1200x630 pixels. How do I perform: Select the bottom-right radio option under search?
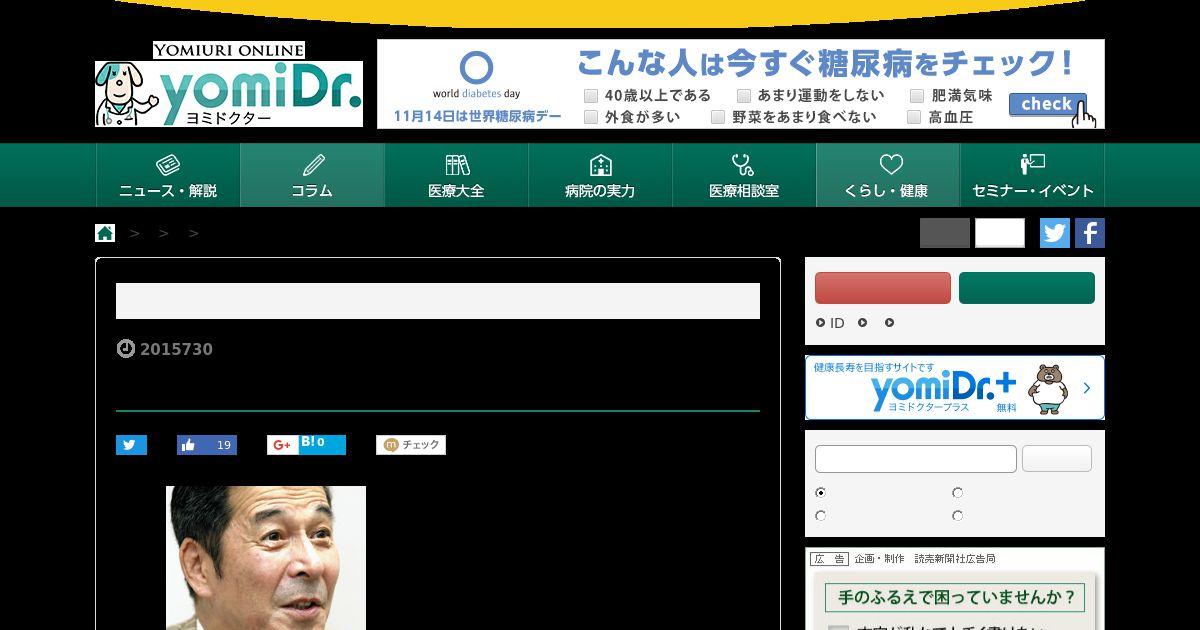pyautogui.click(x=958, y=516)
